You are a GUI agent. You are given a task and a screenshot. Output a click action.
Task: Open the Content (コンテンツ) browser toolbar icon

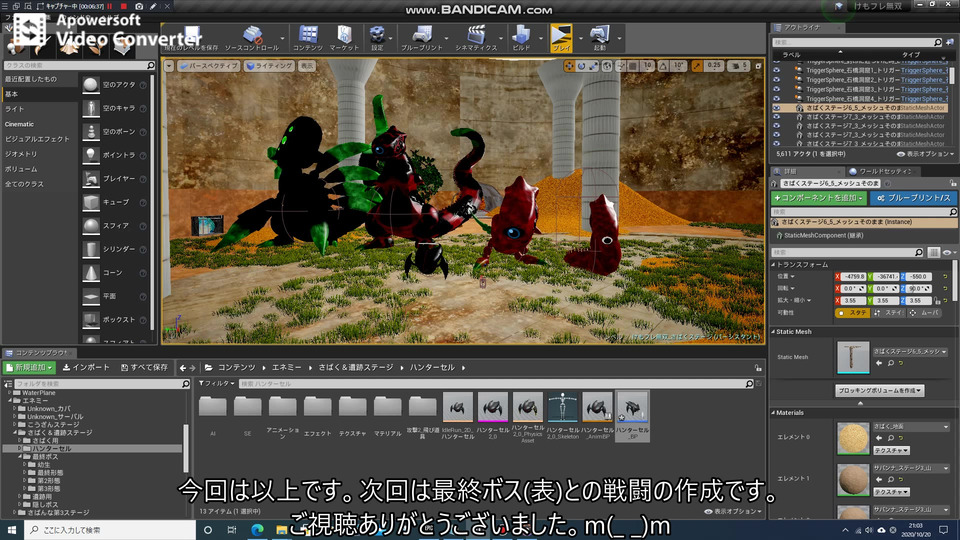307,38
